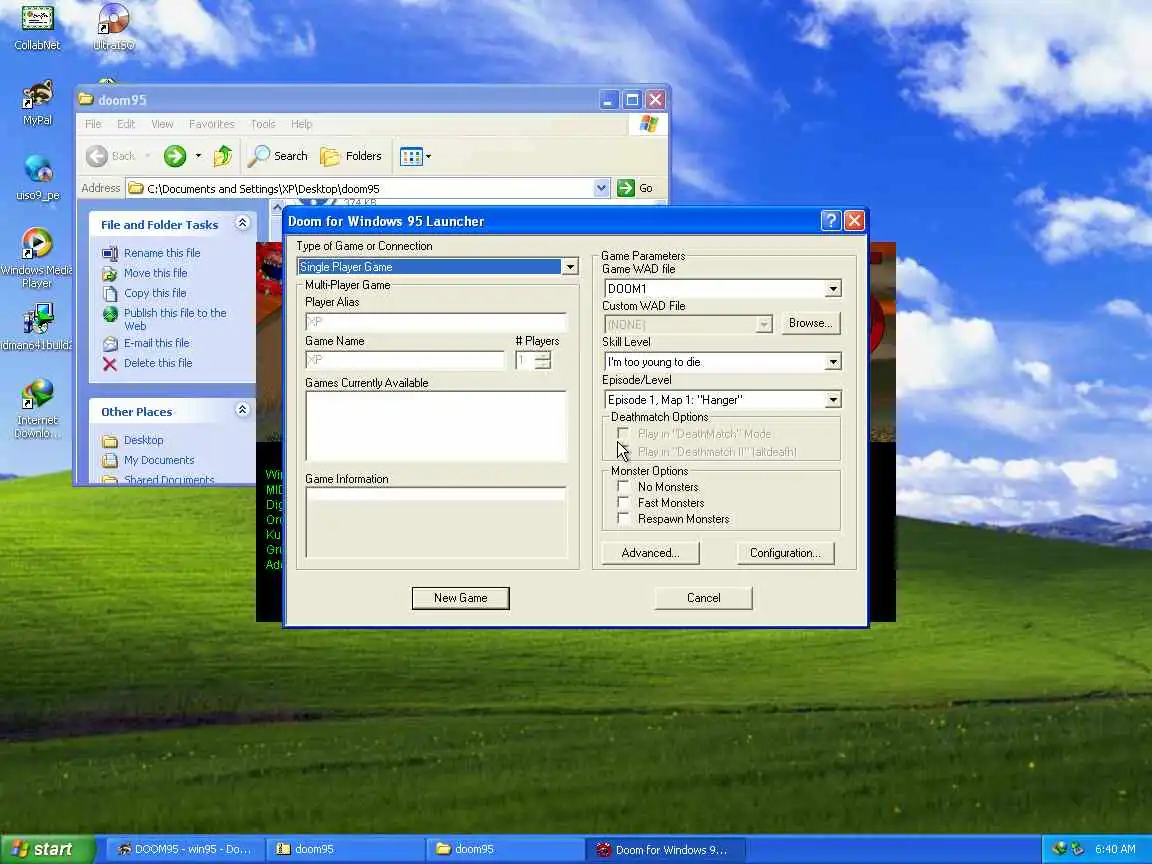Image resolution: width=1152 pixels, height=864 pixels.
Task: Cancel the Doom Launcher dialog
Action: click(703, 598)
